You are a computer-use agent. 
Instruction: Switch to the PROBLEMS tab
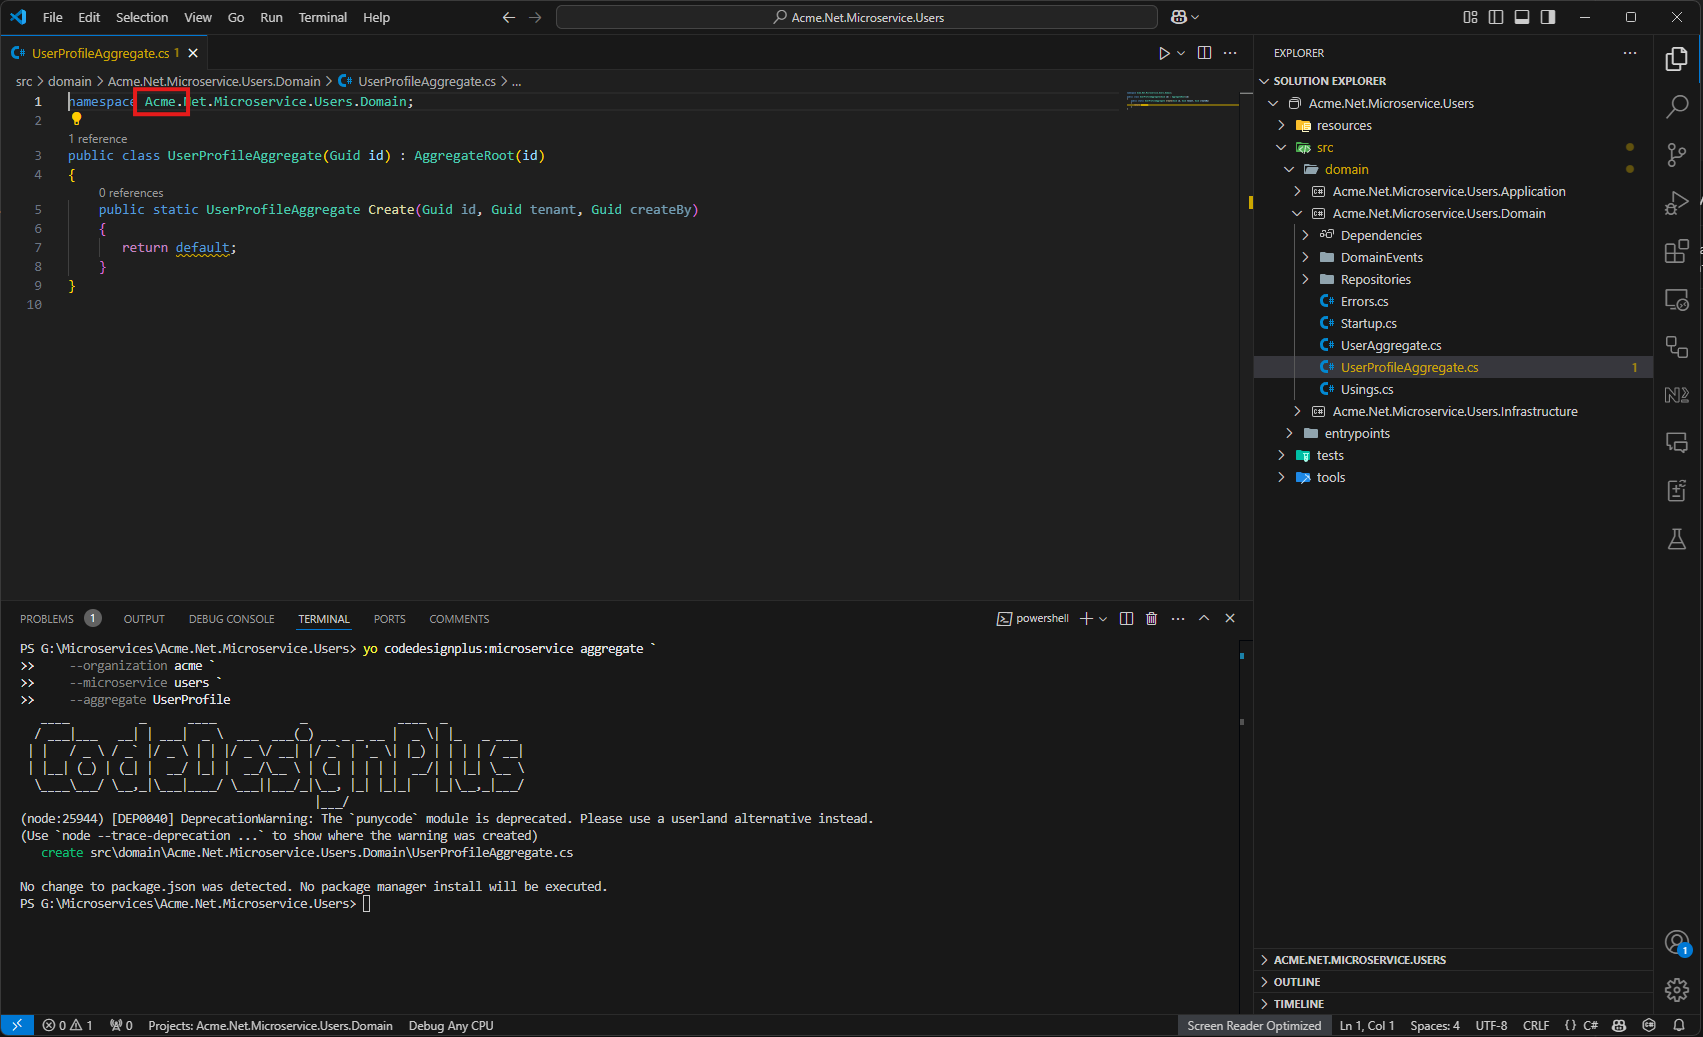[47, 619]
